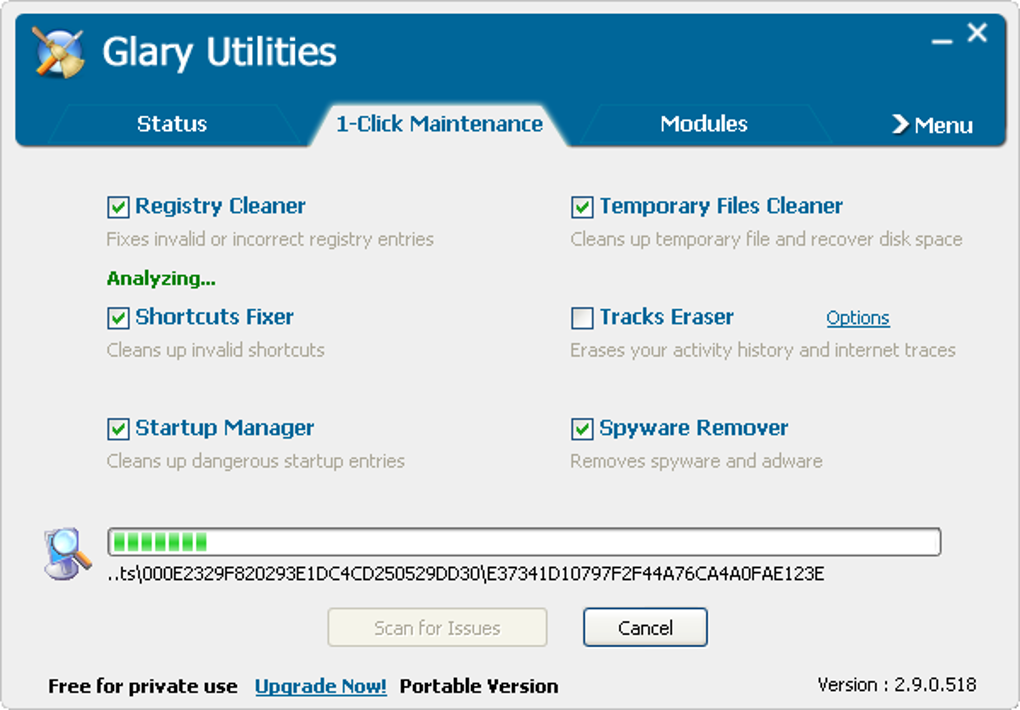Uncheck the Temporary Files Cleaner checkbox
This screenshot has width=1020, height=710.
tap(582, 207)
